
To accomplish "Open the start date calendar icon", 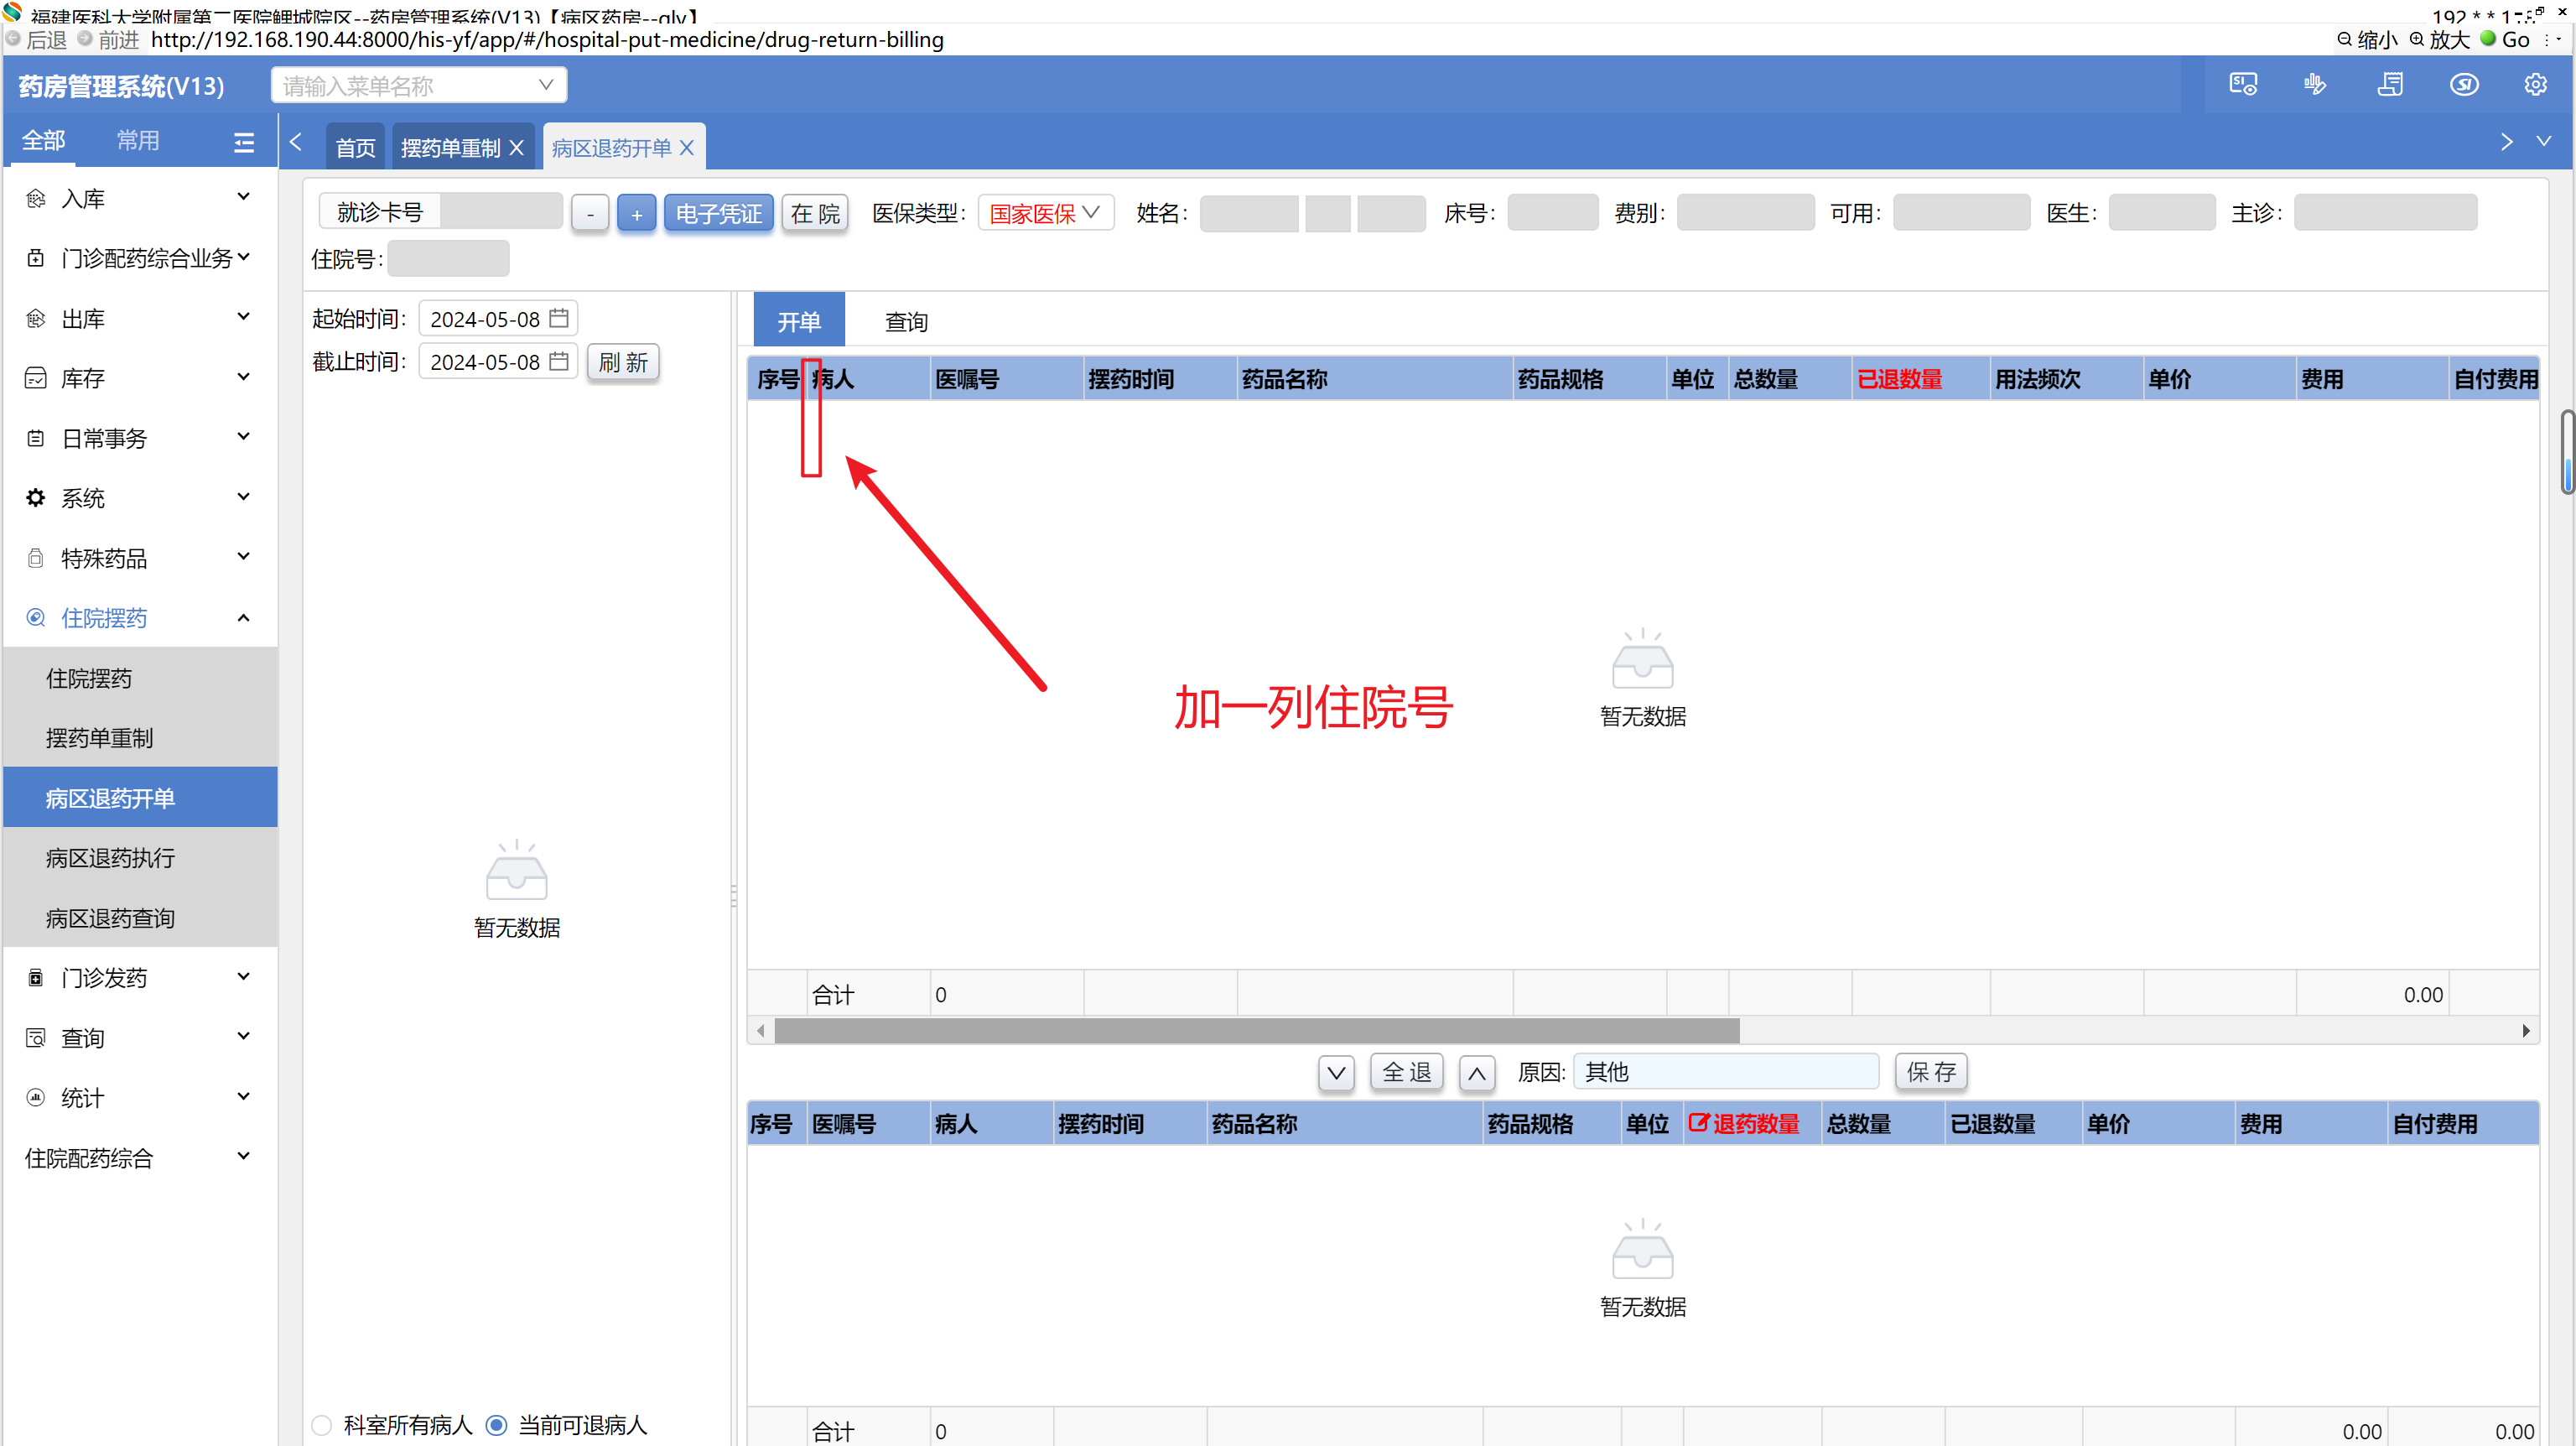I will pyautogui.click(x=559, y=318).
